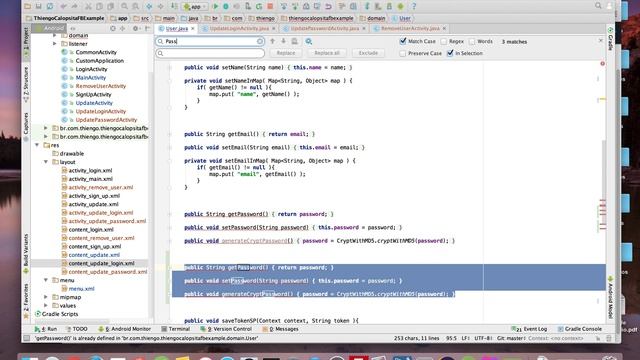Open the app run configuration dropdown
Screen dimensions: 640x360
click(x=195, y=7)
